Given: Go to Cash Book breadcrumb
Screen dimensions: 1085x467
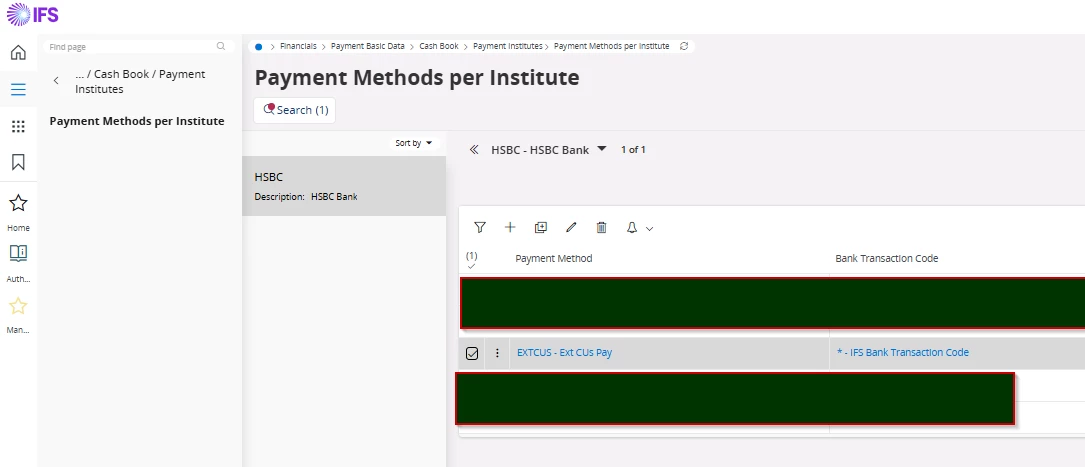Looking at the screenshot, I should pos(438,46).
